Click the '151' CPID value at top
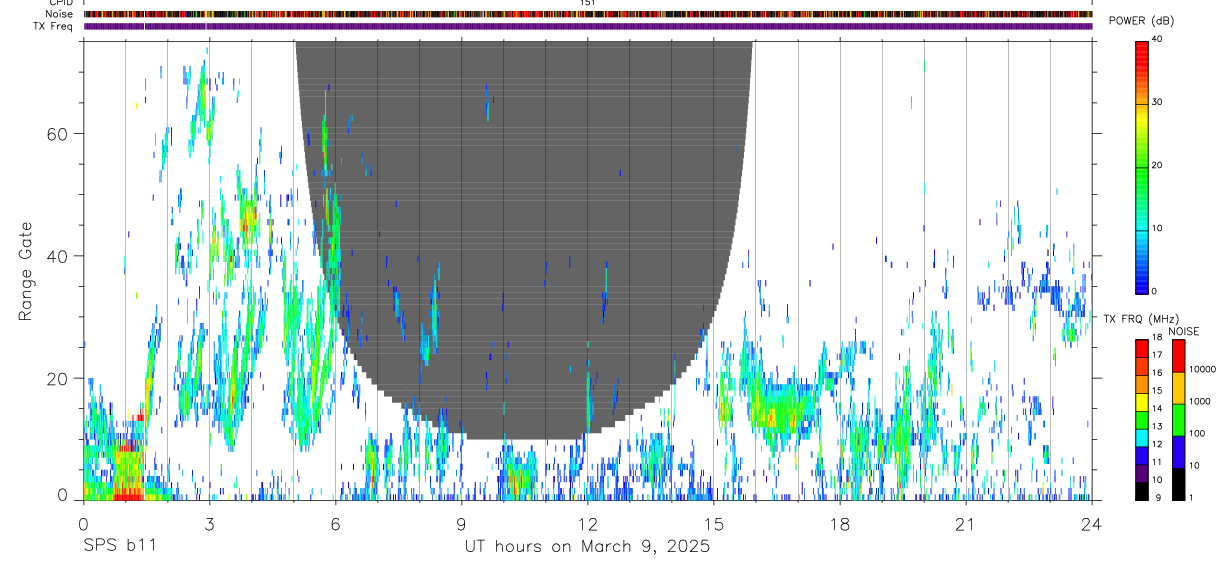Viewport: 1228px width, 567px height. pos(587,4)
